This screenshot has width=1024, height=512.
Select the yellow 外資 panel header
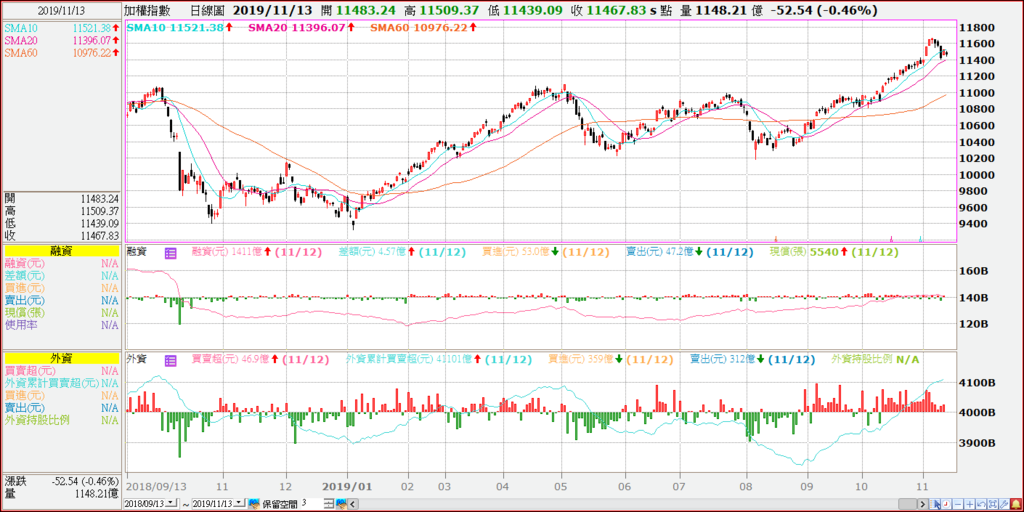click(61, 358)
